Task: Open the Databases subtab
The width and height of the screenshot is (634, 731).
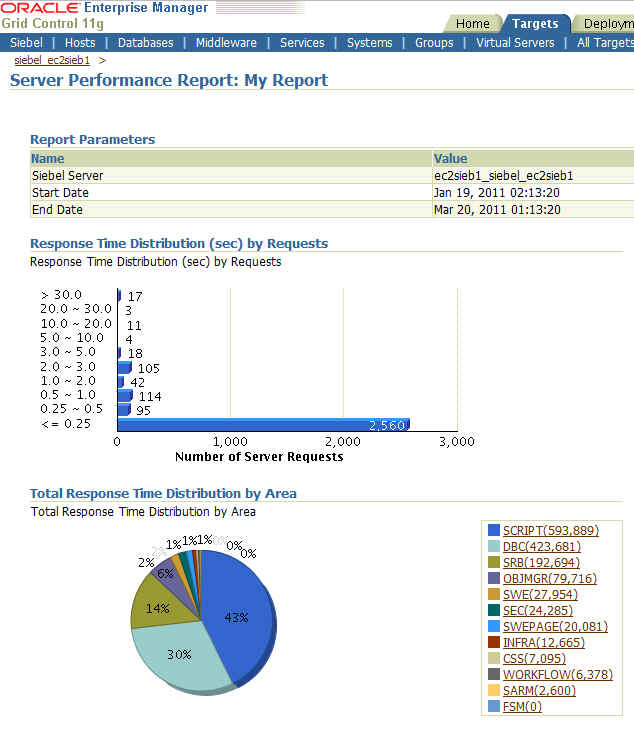Action: 145,43
